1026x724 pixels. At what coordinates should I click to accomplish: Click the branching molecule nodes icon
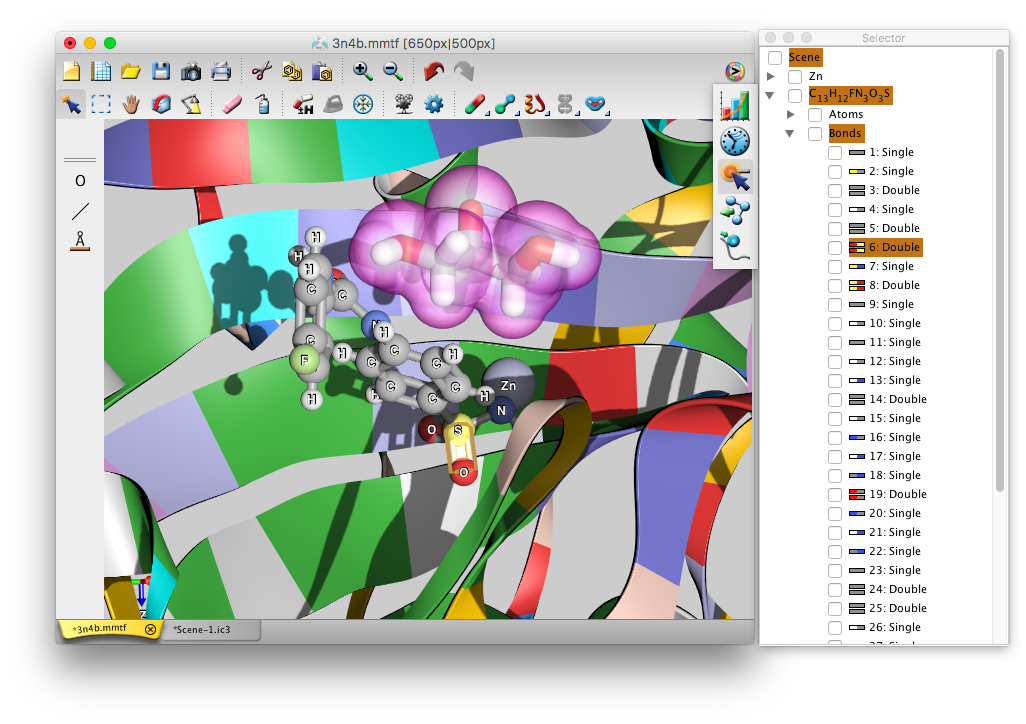[735, 211]
